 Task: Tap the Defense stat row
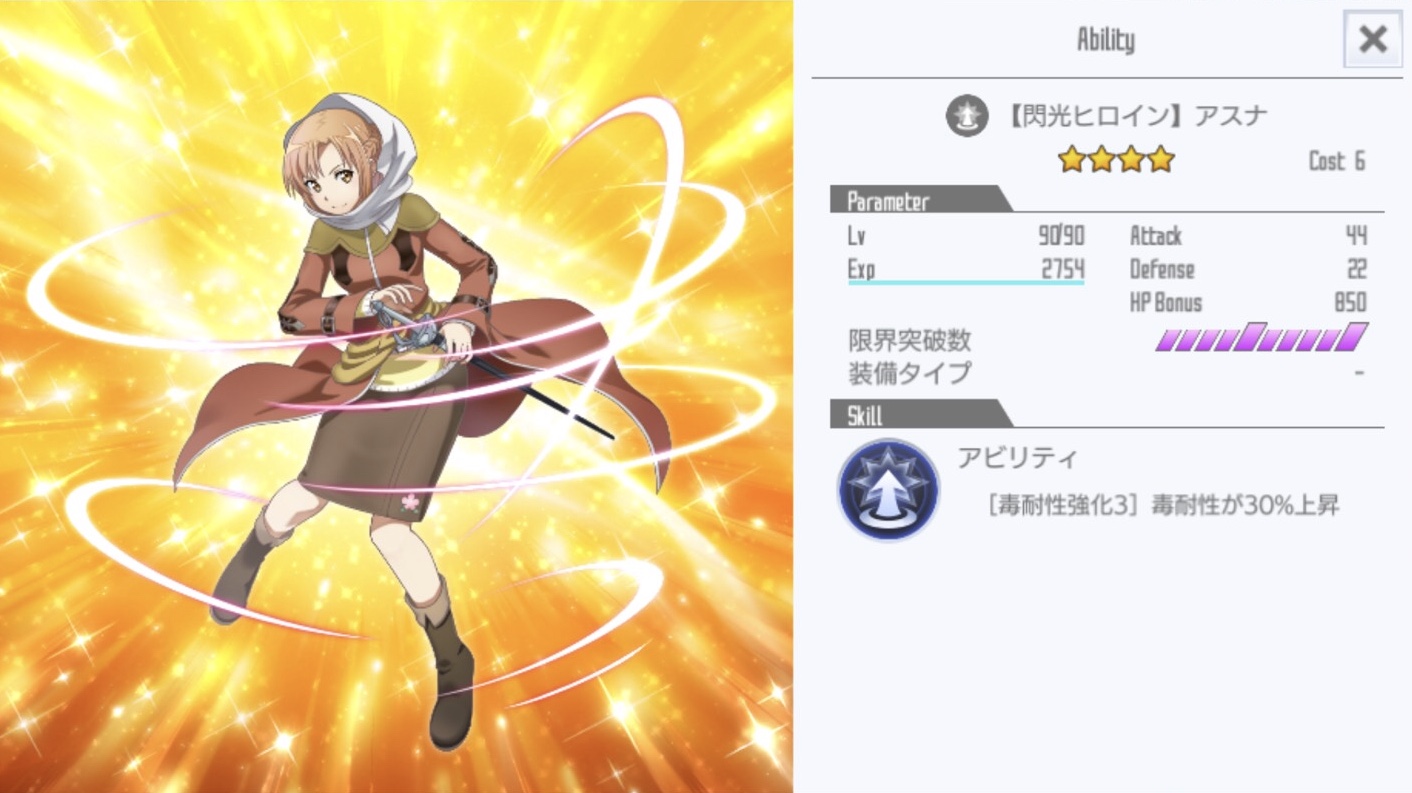click(x=1248, y=270)
